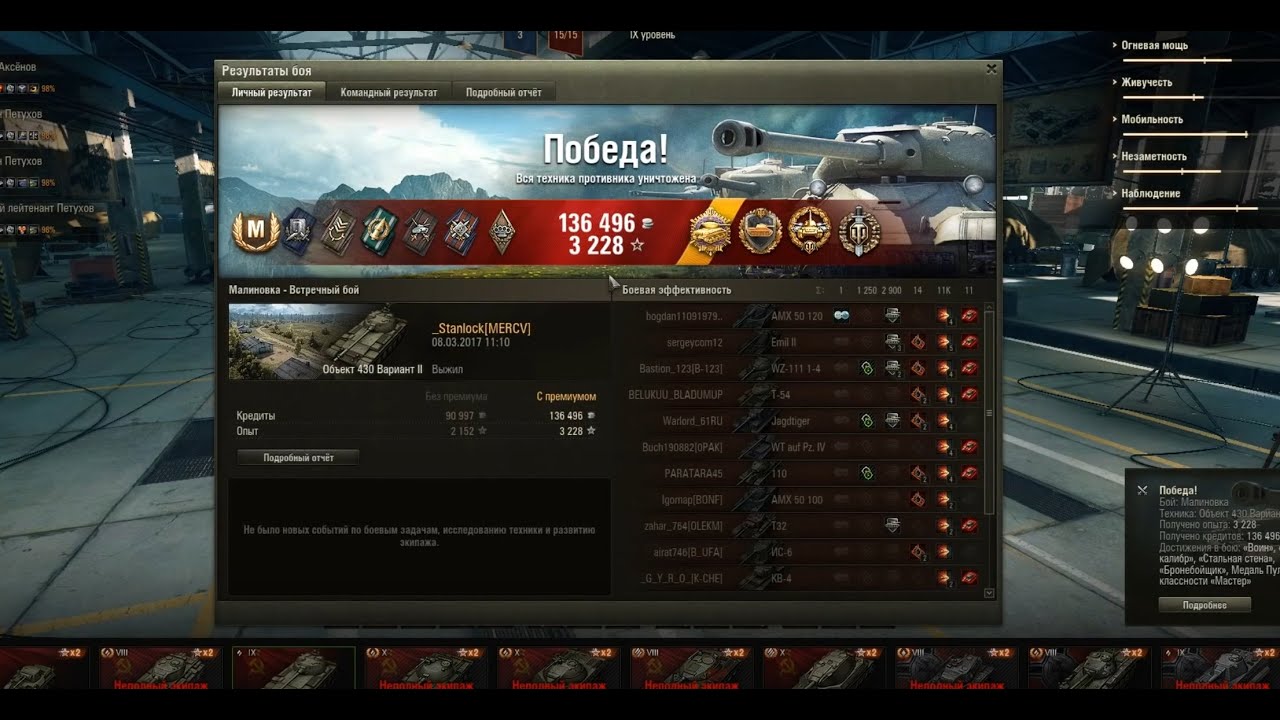The width and height of the screenshot is (1280, 720).
Task: Expand the Огневая мощь parameter section
Action: [x=1153, y=45]
